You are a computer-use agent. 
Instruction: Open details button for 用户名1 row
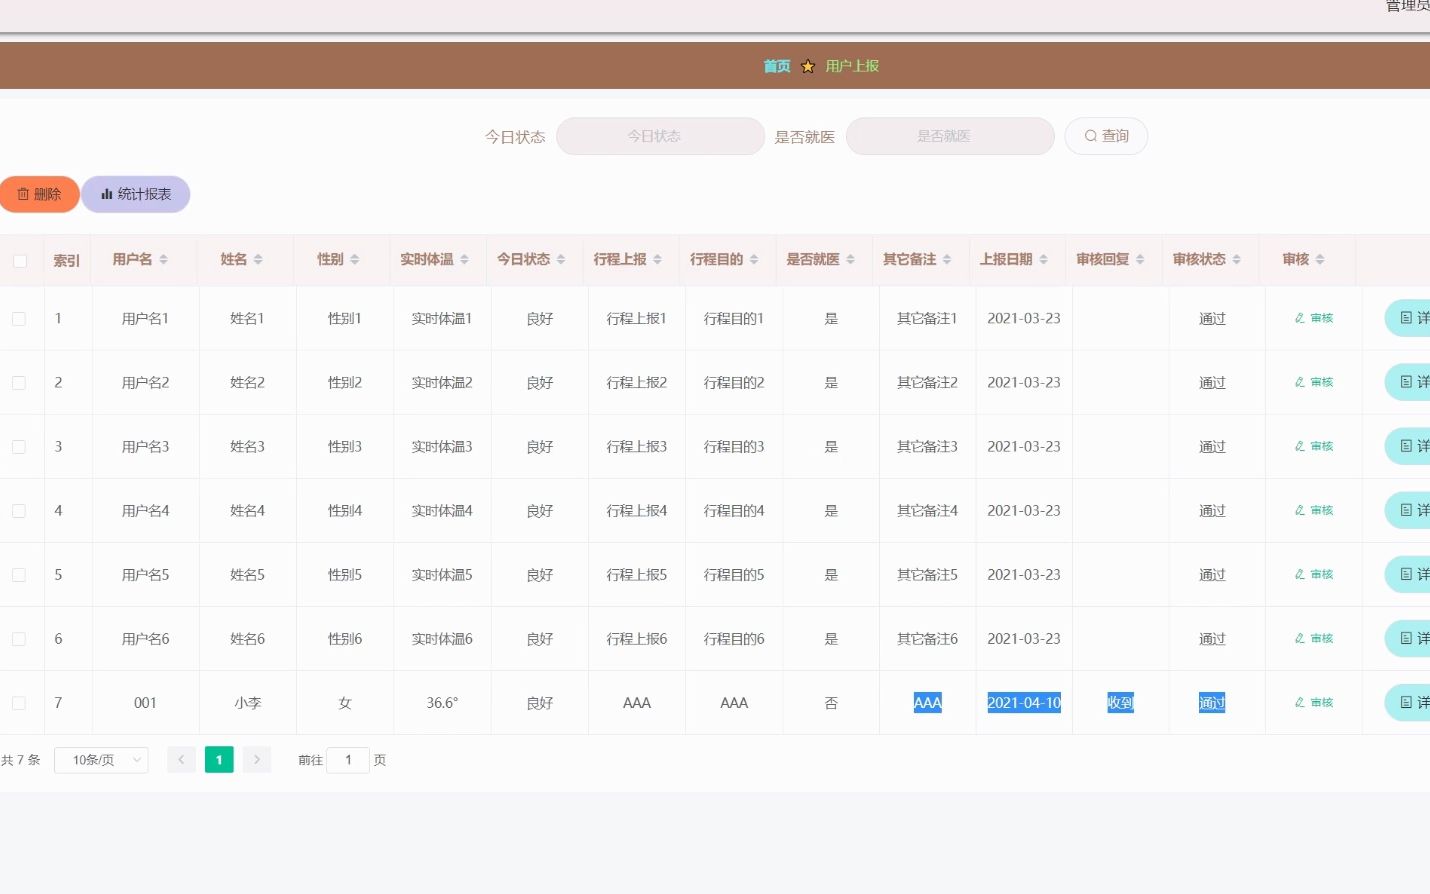[x=1409, y=318]
